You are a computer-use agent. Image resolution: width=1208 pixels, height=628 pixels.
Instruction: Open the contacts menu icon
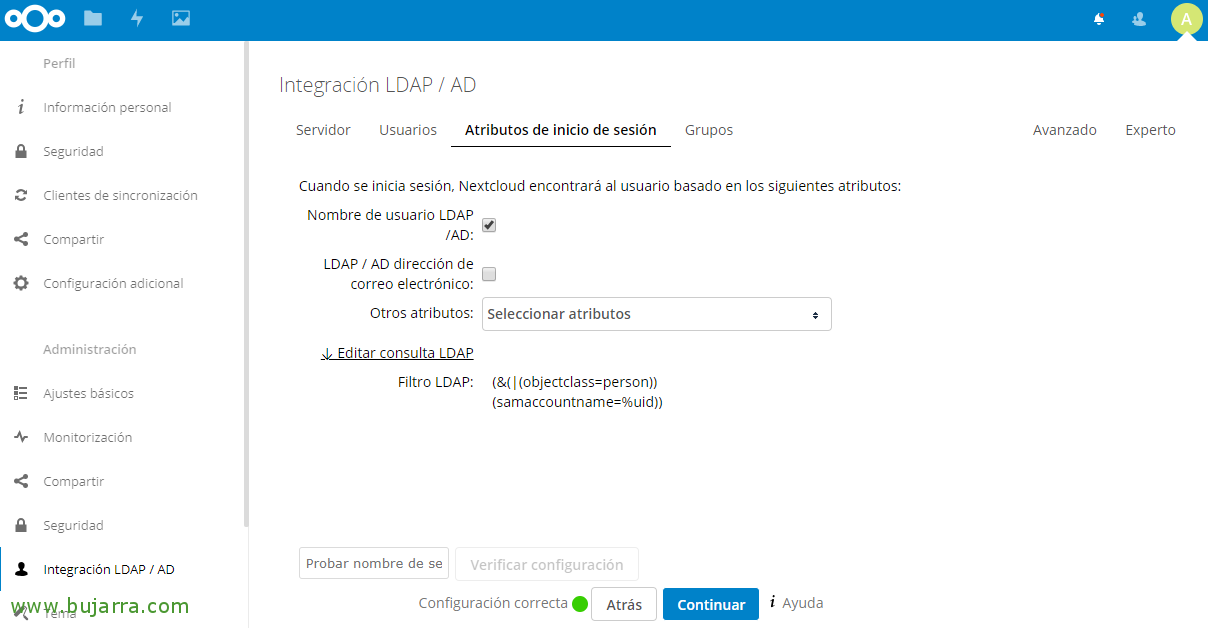[x=1139, y=18]
